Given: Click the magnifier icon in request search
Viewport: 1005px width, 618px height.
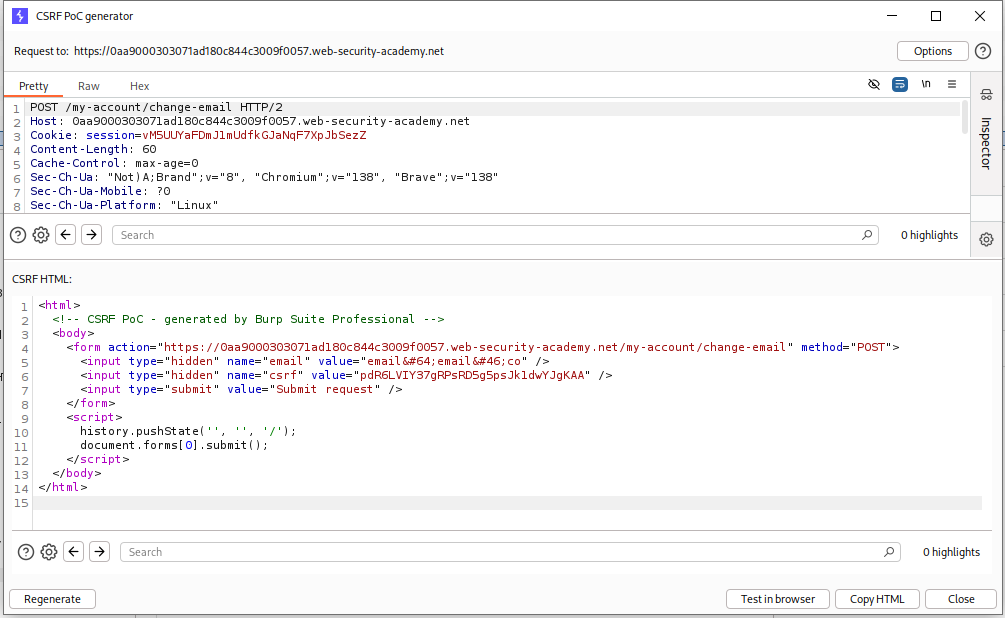Looking at the screenshot, I should pos(867,235).
